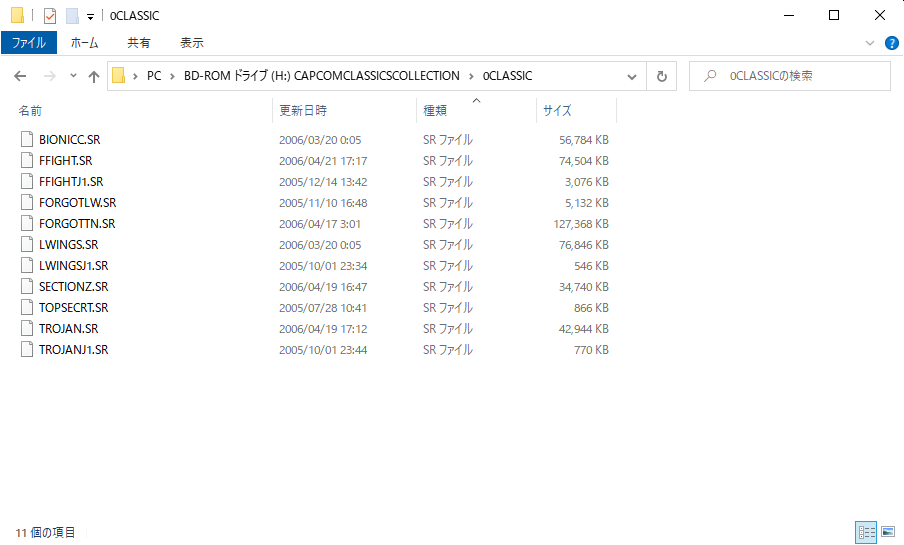This screenshot has width=904, height=545.
Task: Refresh the folder view
Action: tap(662, 76)
